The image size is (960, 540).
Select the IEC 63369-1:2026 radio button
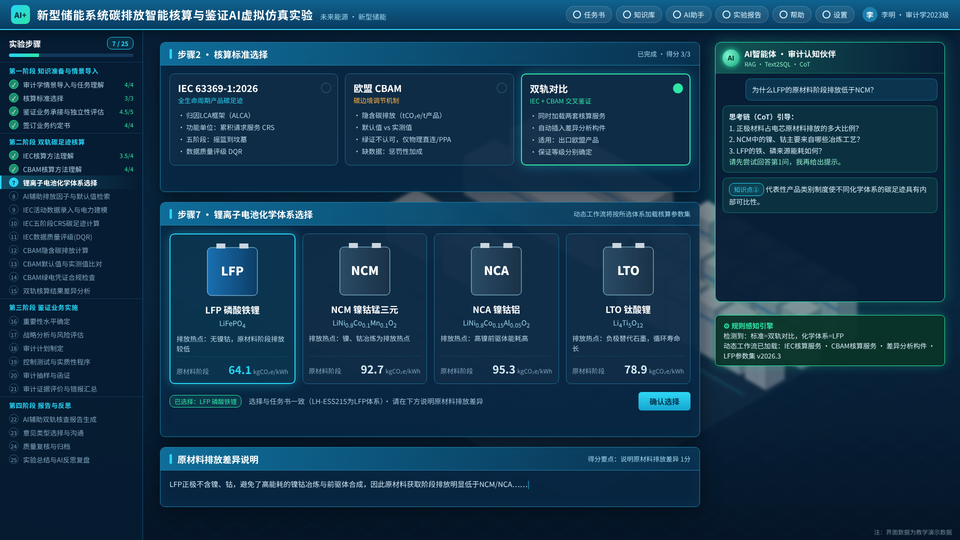(x=326, y=88)
